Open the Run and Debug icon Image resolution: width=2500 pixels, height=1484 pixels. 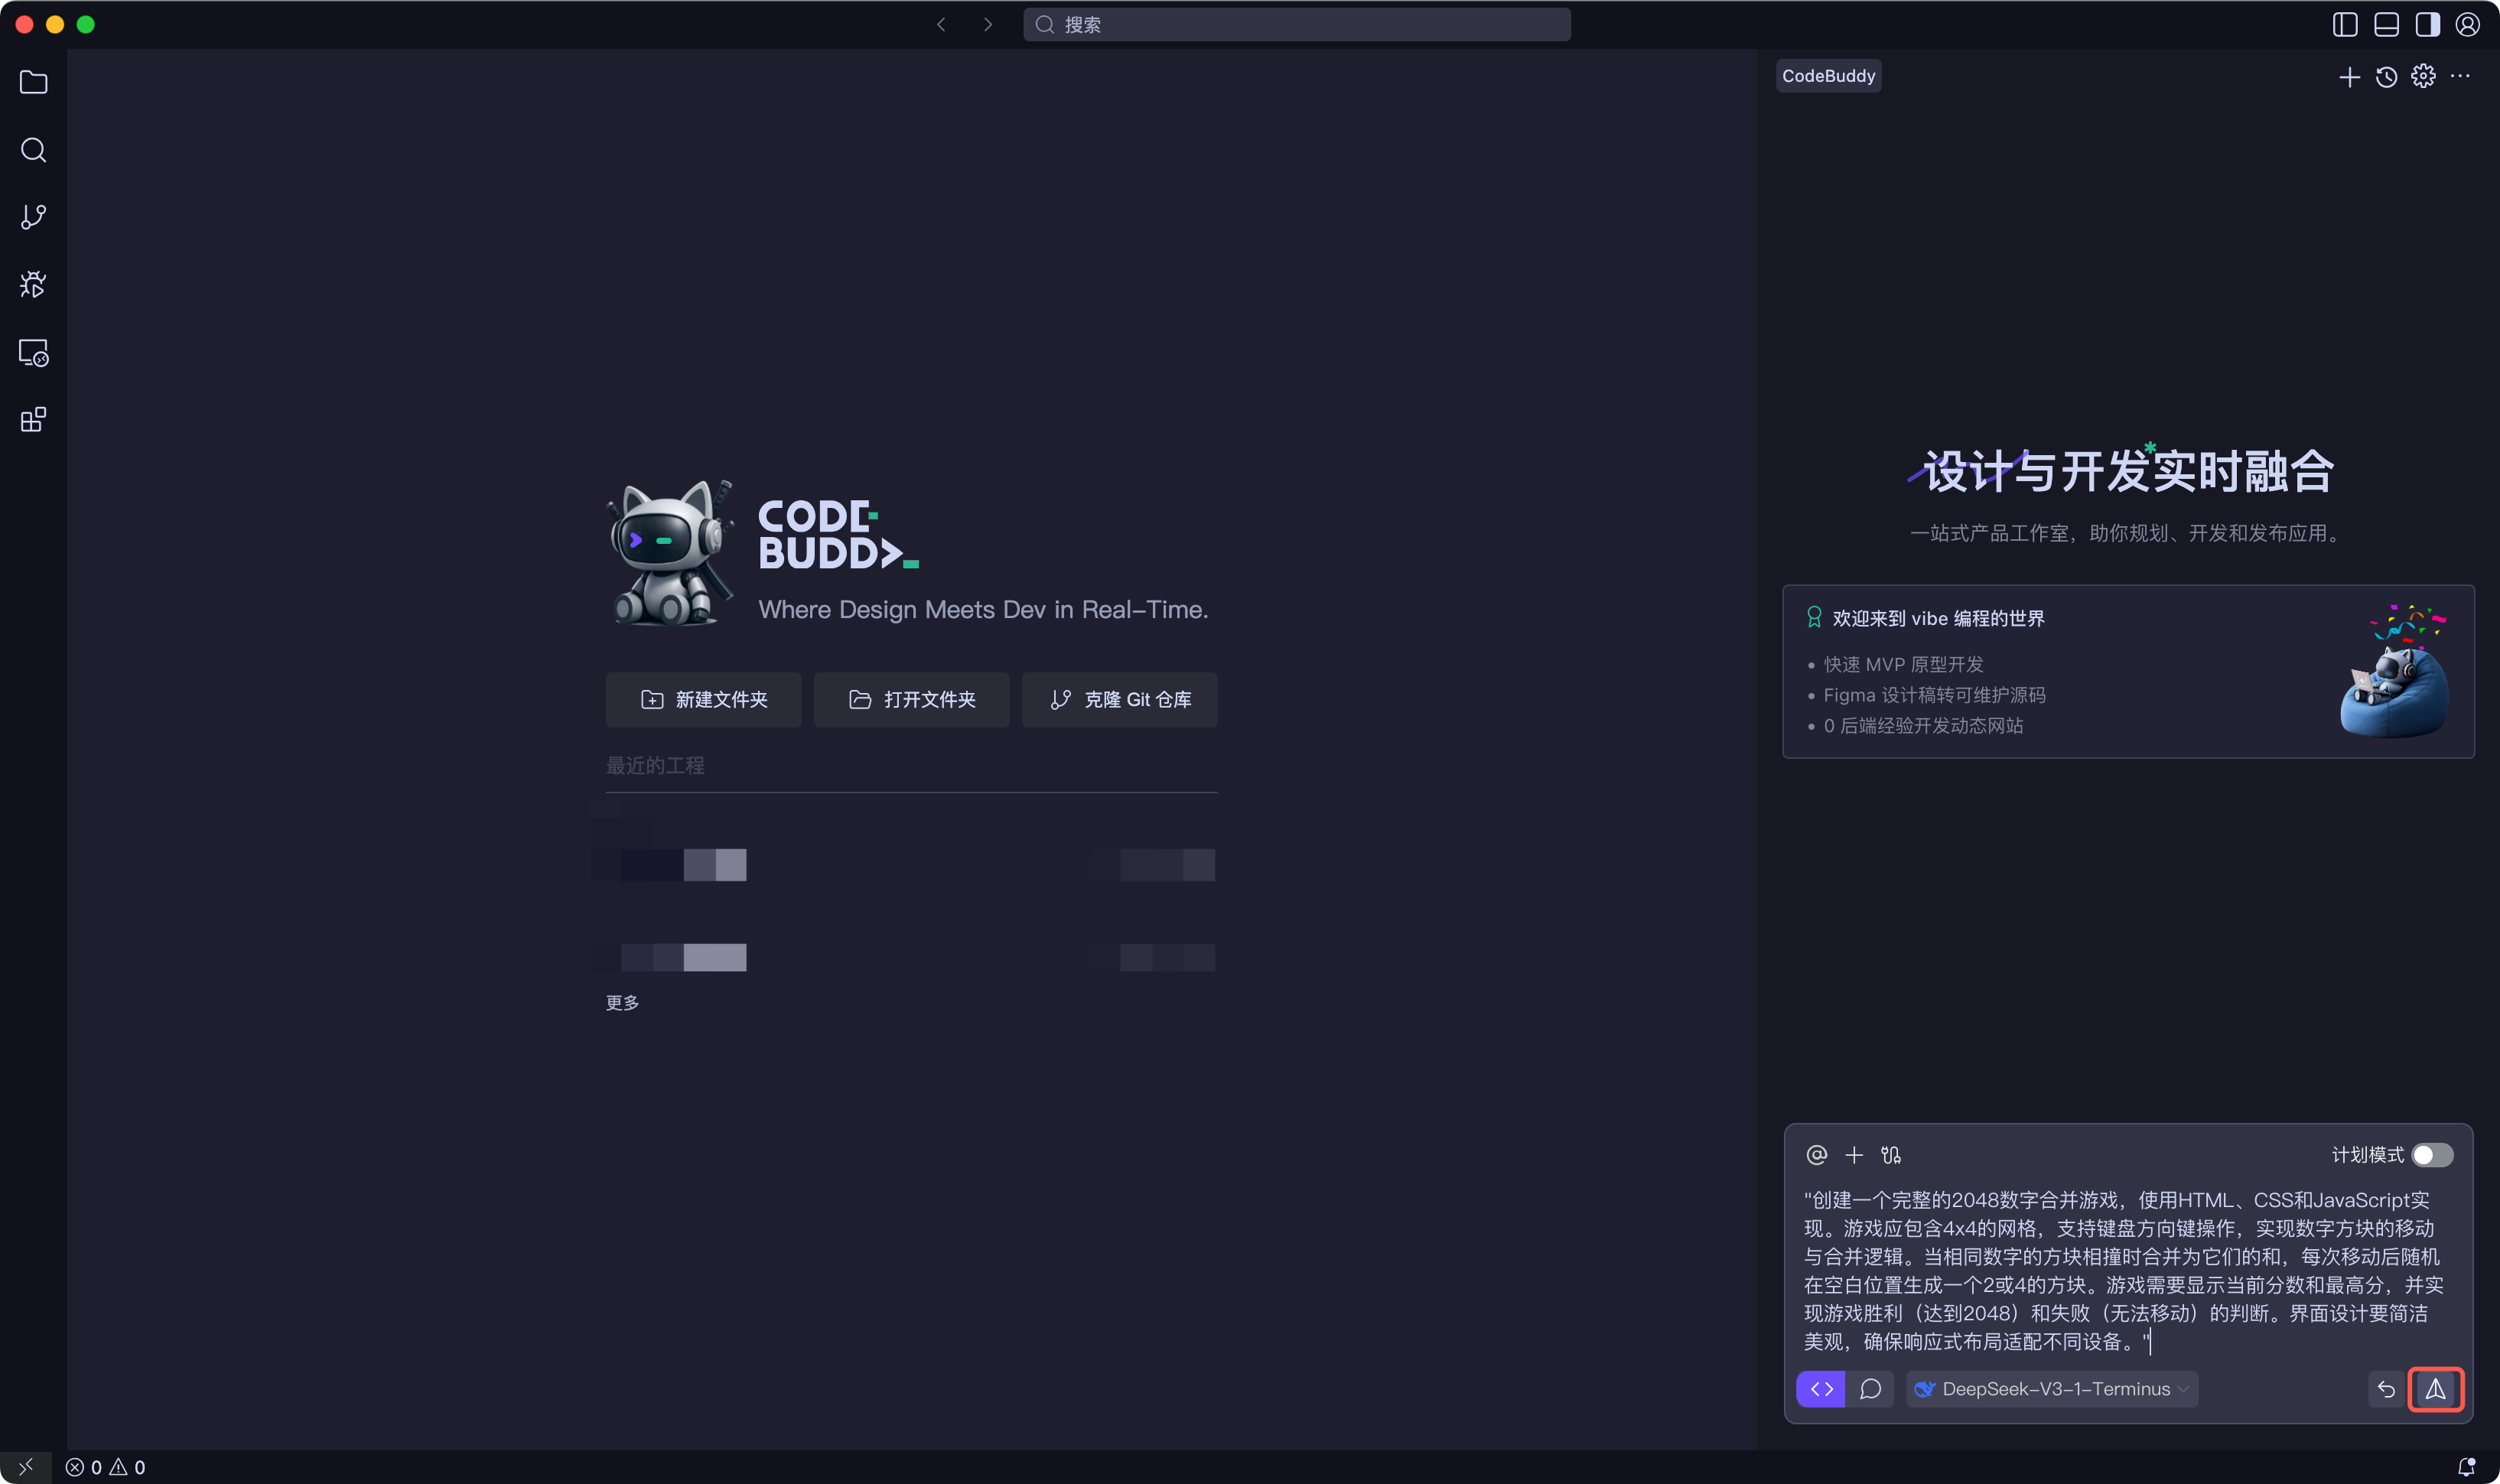pos(33,285)
